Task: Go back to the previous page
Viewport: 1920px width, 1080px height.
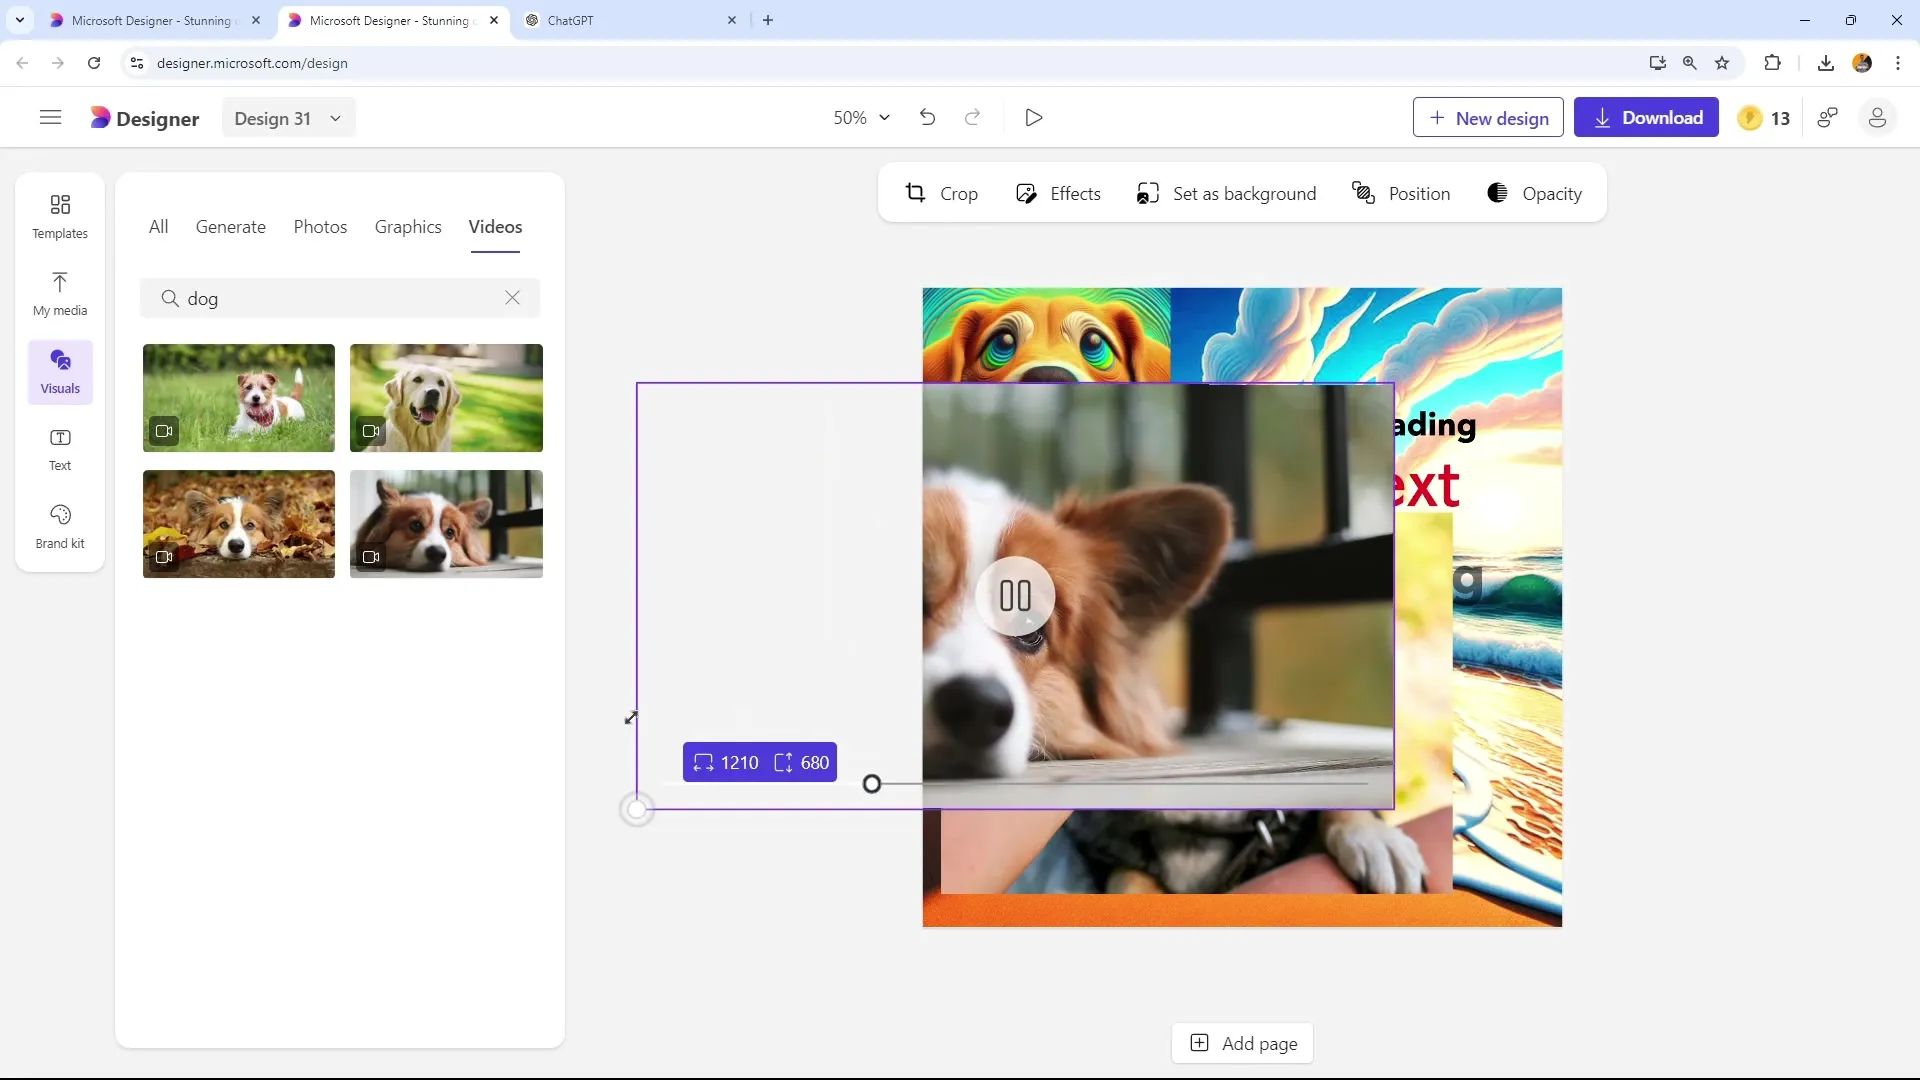Action: pos(22,63)
